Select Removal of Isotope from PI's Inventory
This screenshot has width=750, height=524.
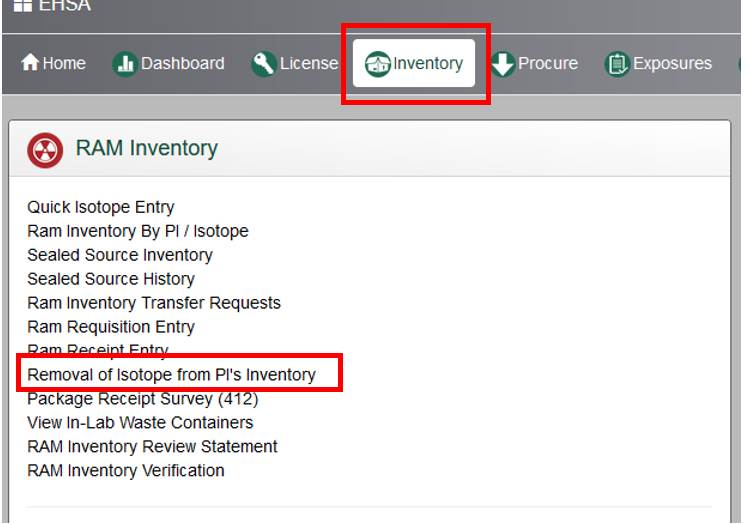click(171, 375)
